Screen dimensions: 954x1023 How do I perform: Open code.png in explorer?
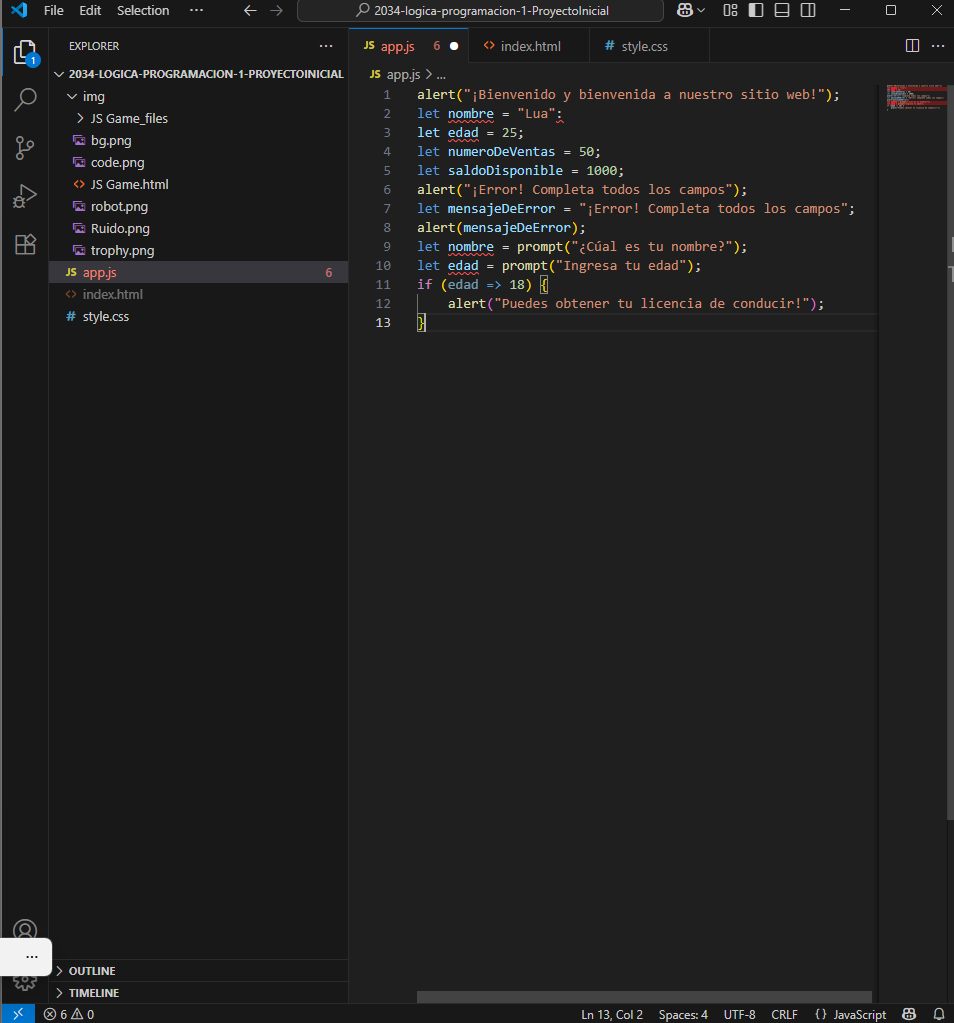pyautogui.click(x=199, y=162)
